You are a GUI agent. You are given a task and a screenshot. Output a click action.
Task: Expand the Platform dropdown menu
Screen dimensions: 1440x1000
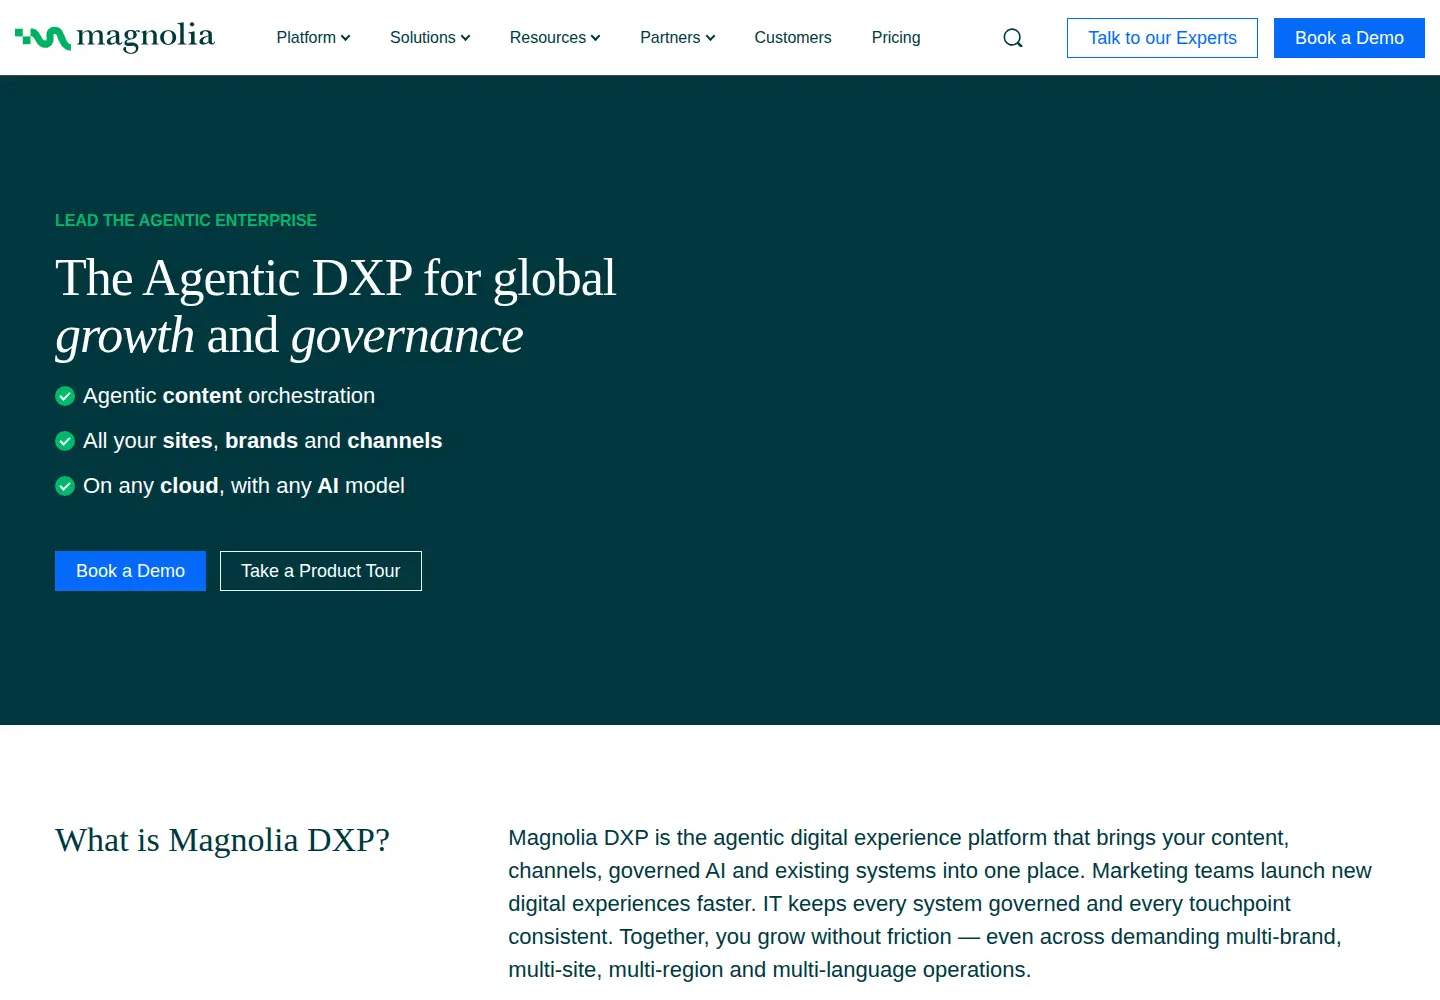click(x=313, y=38)
